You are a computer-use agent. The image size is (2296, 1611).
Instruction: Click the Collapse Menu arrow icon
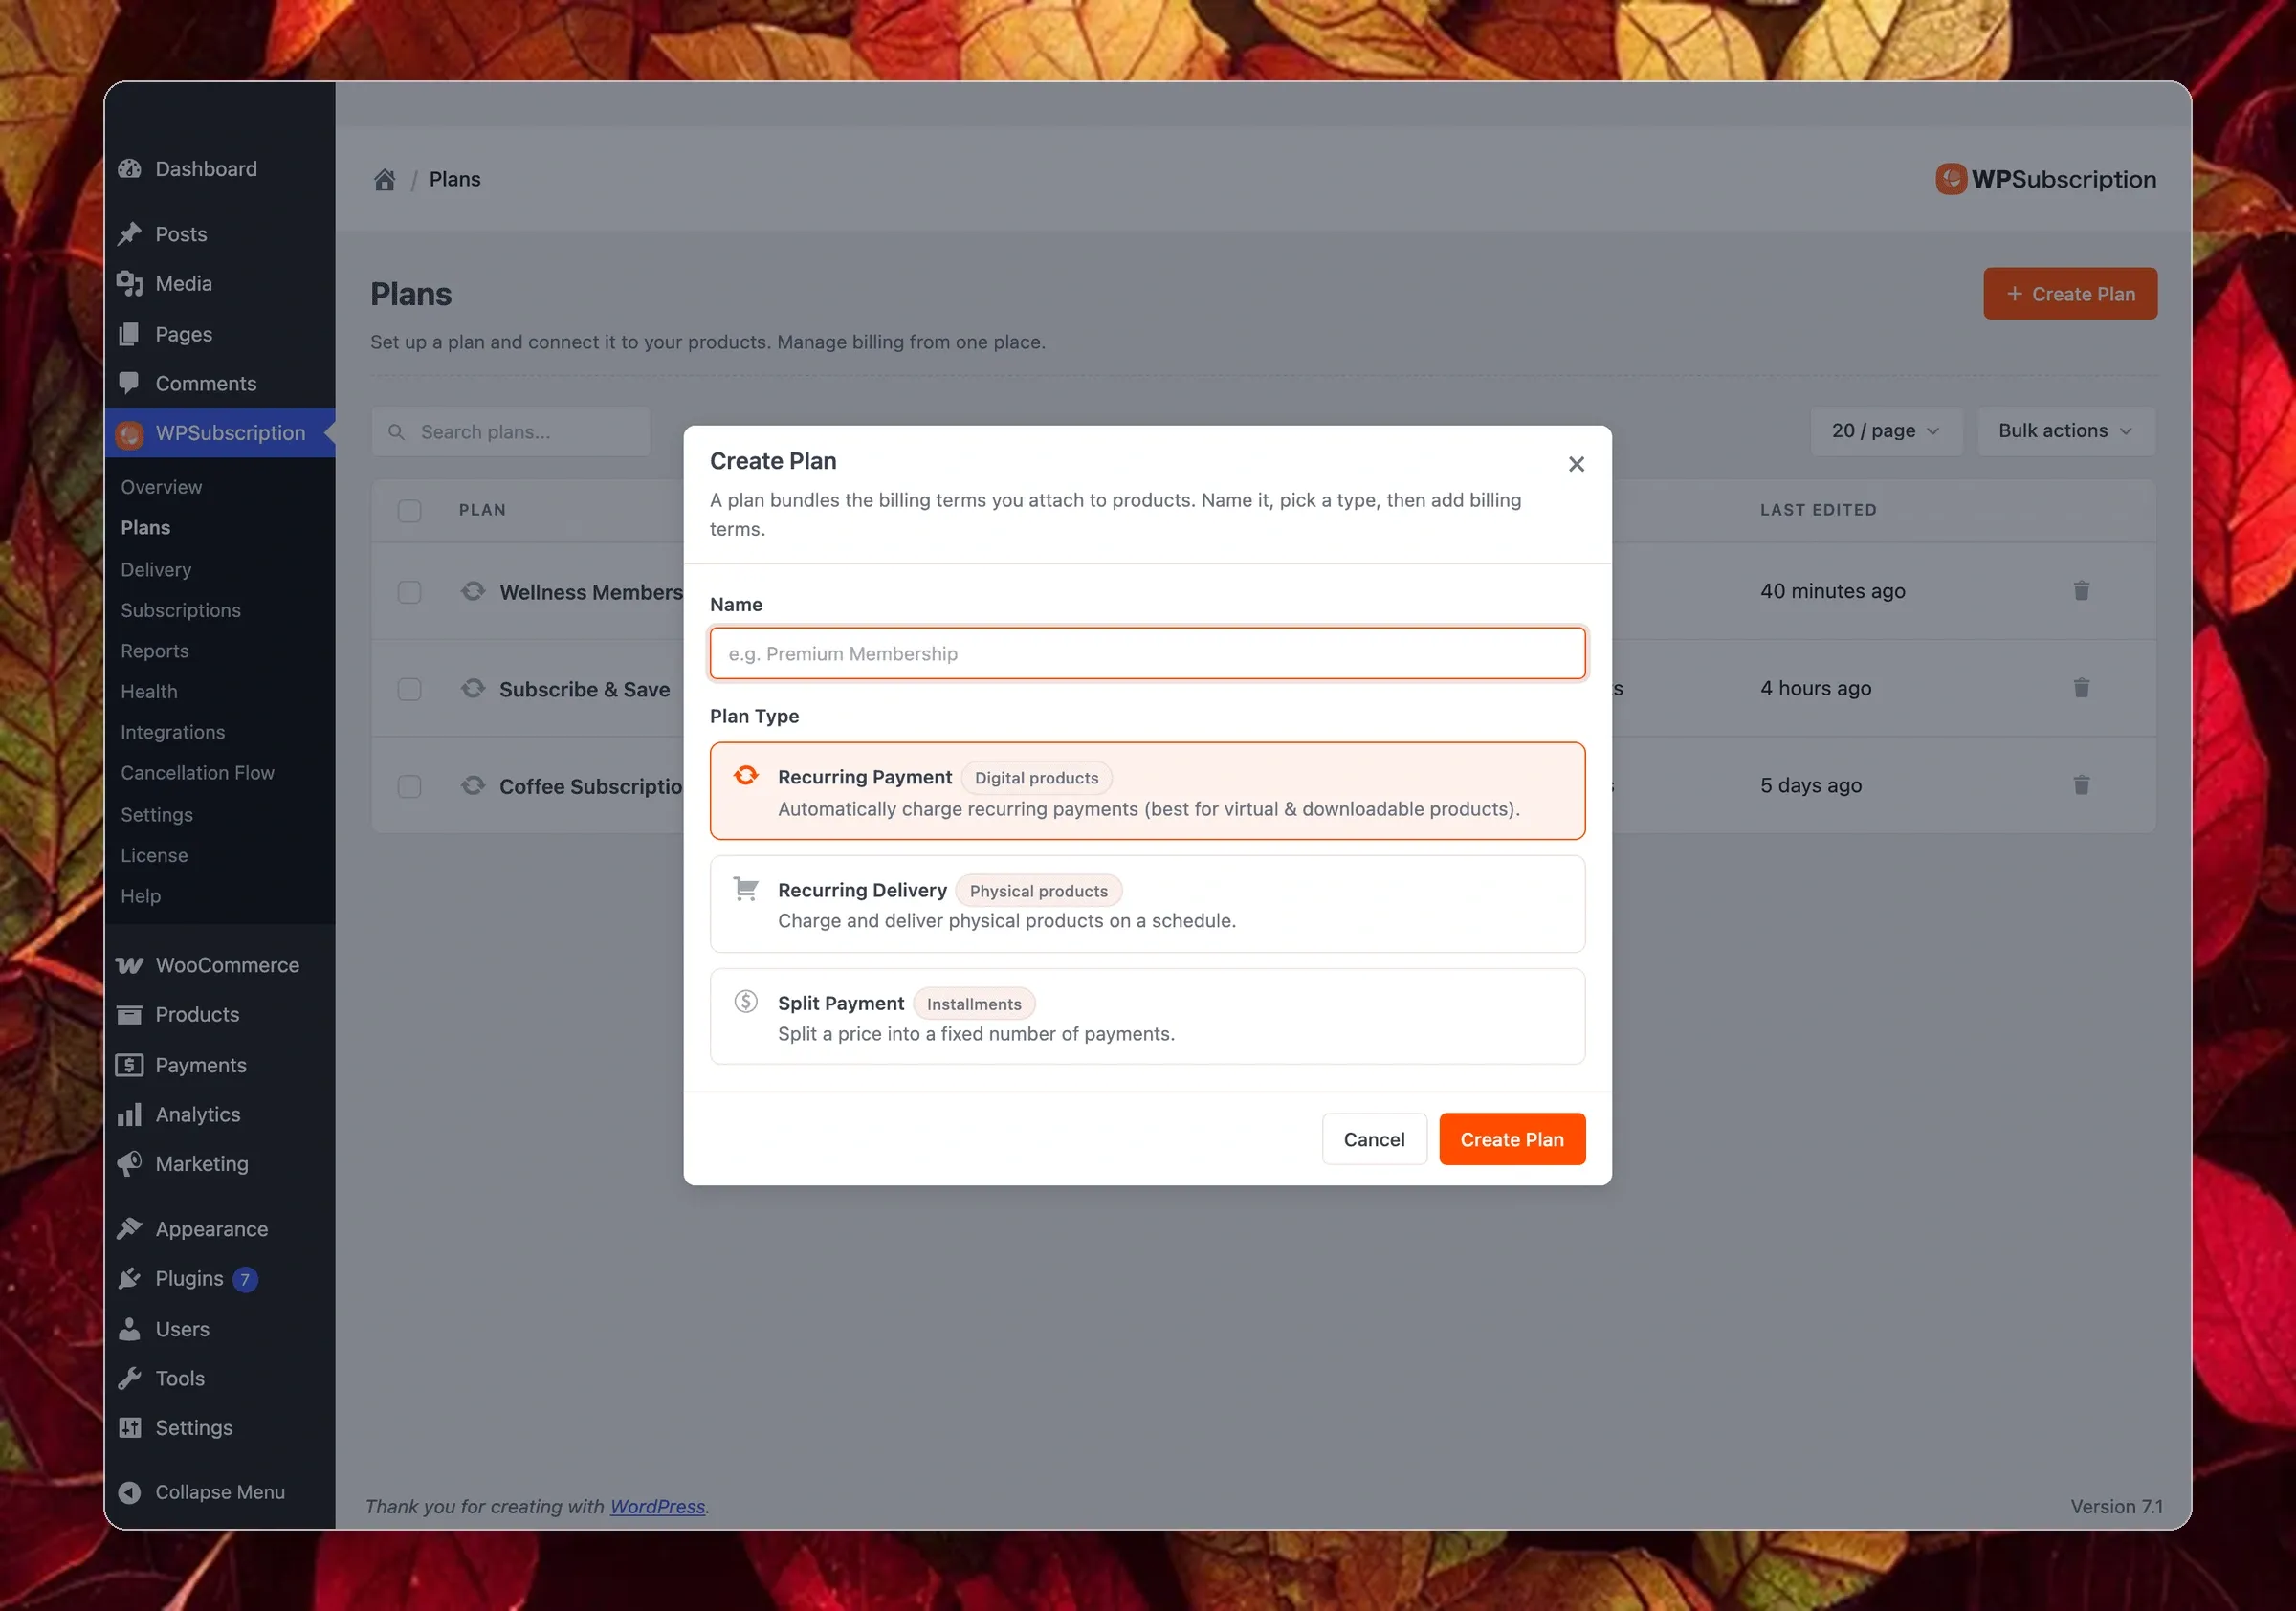(129, 1492)
